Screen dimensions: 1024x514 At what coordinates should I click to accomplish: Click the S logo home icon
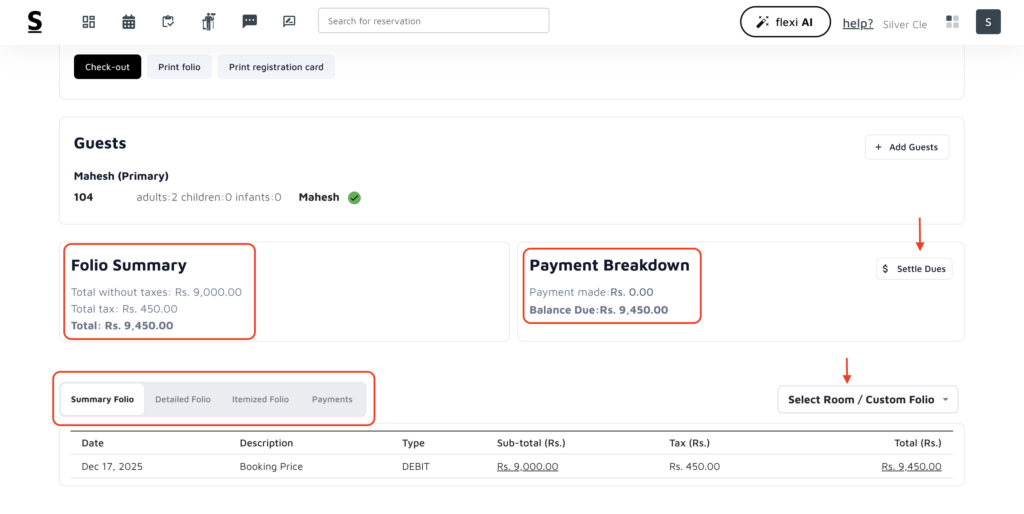(35, 22)
